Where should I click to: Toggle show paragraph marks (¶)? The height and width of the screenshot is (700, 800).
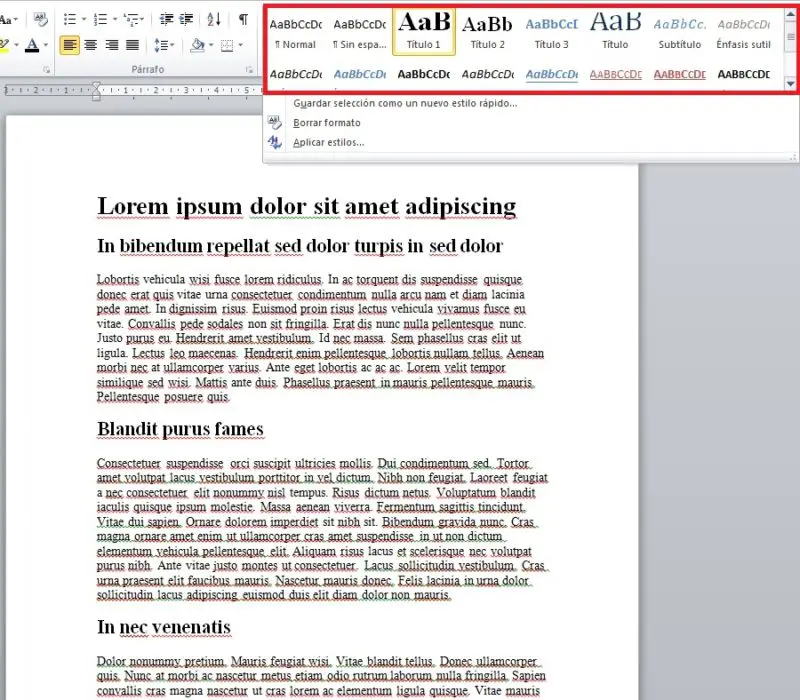(x=244, y=19)
